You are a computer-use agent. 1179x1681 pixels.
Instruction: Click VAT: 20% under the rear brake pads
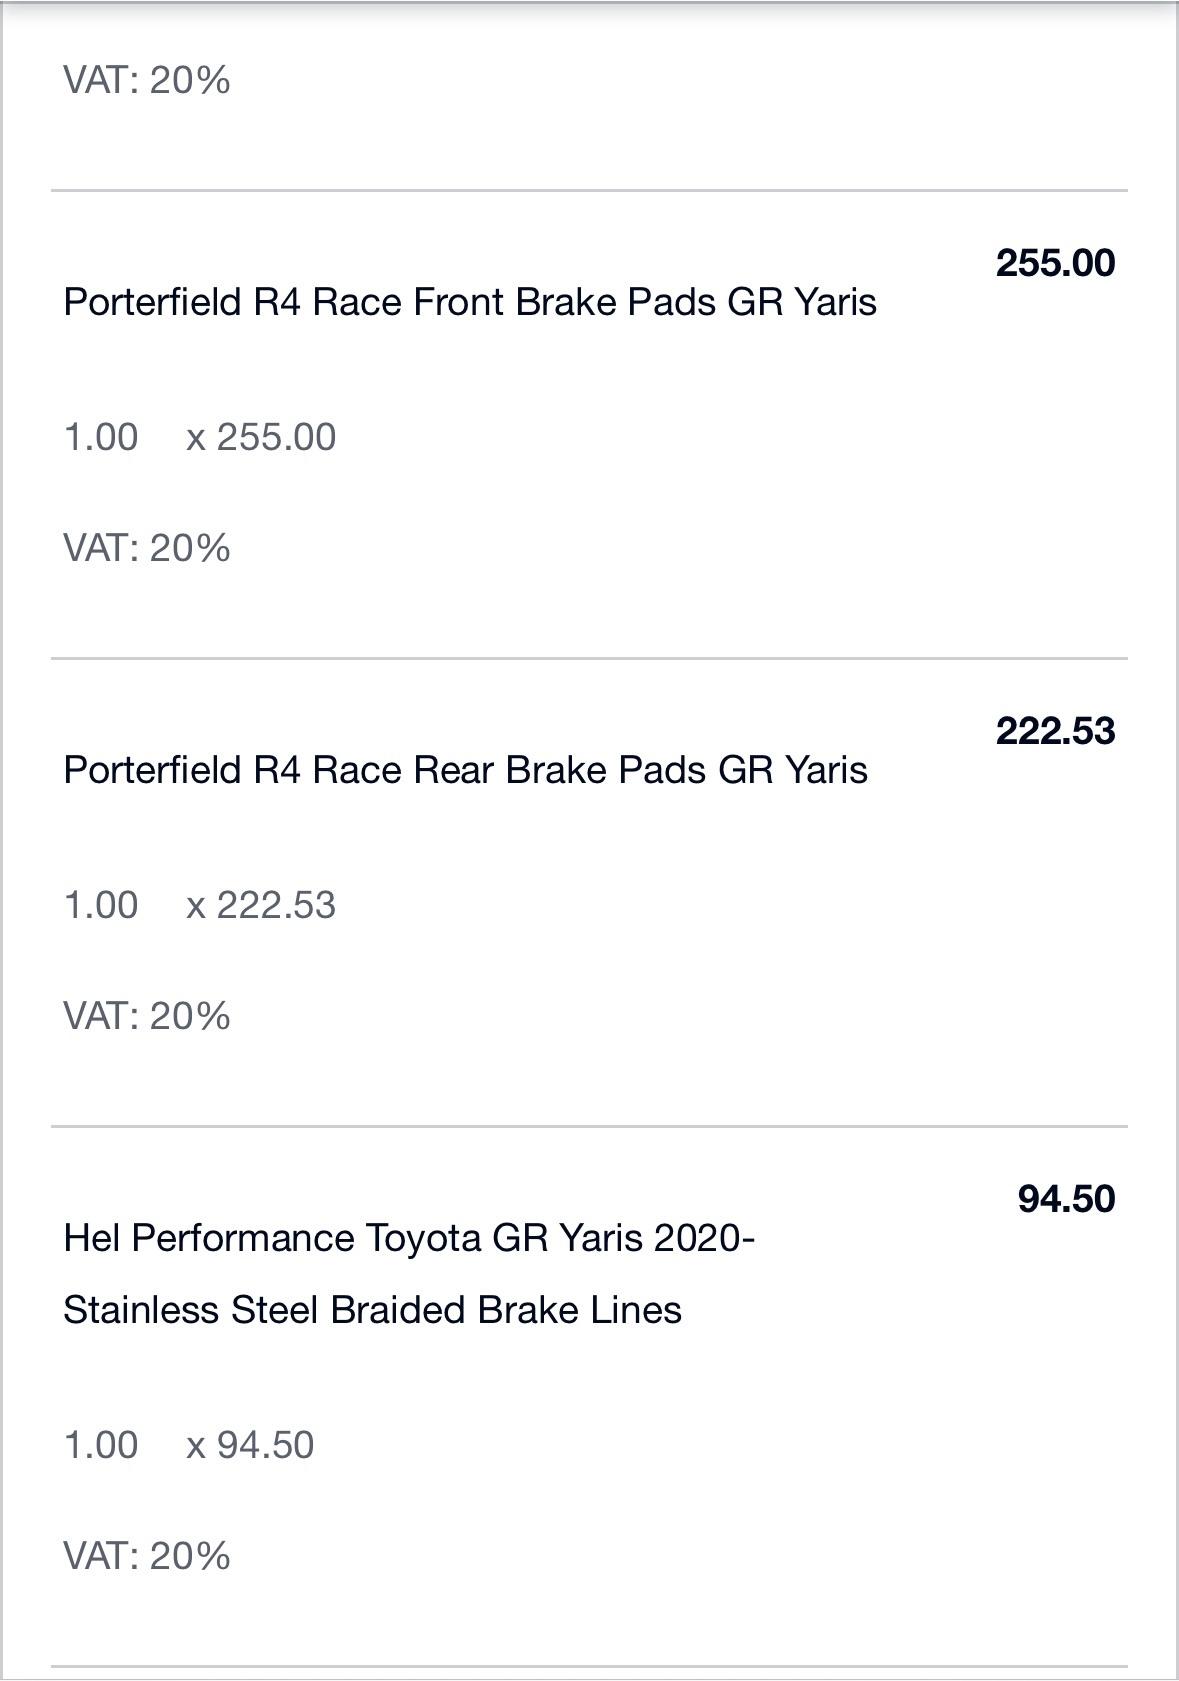pyautogui.click(x=147, y=1016)
